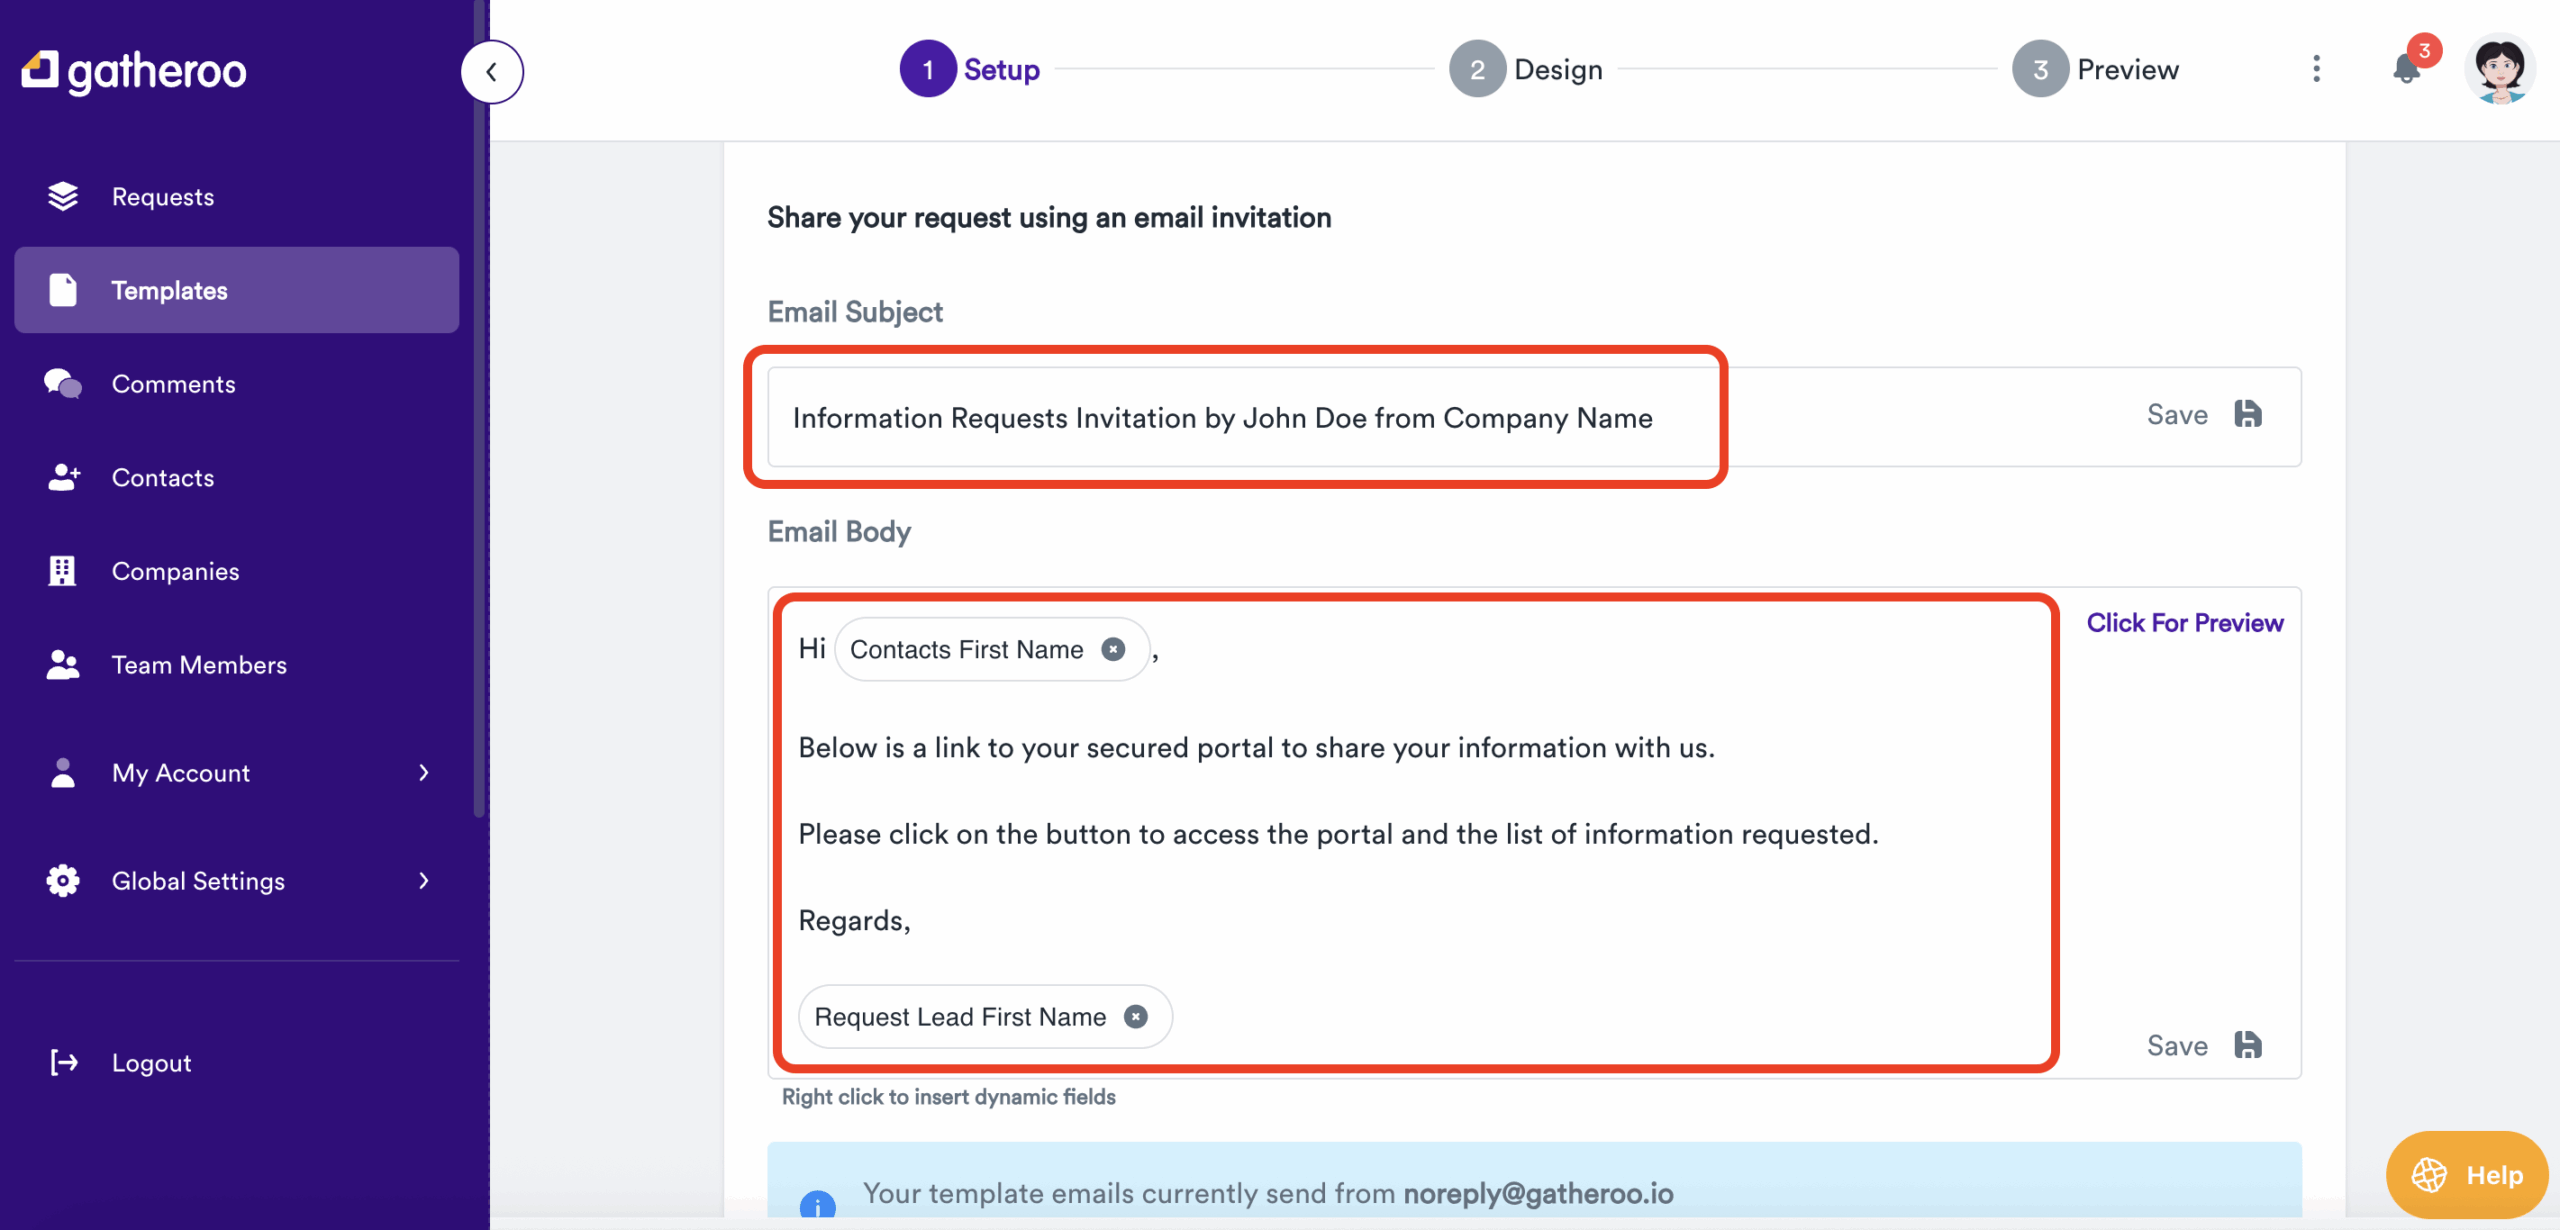Switch to the Design step
The width and height of the screenshot is (2560, 1230).
(1526, 69)
